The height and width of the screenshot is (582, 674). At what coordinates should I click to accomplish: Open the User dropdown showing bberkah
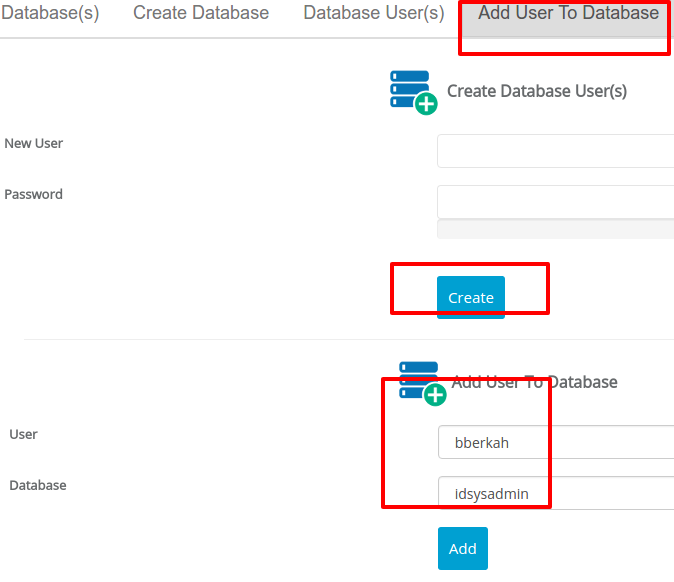coord(556,442)
